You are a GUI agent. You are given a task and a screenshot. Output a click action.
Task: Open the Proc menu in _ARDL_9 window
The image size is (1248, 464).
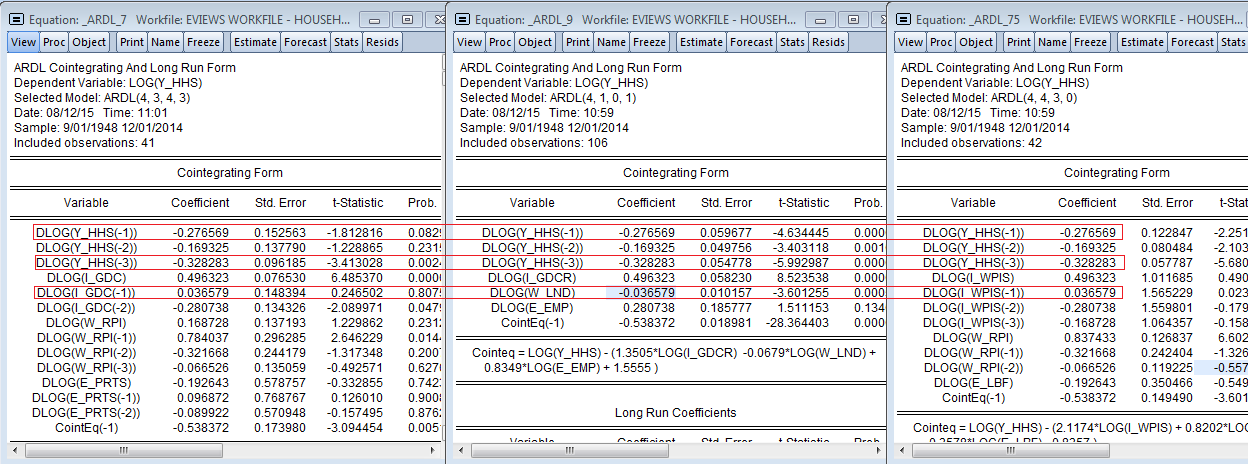501,42
